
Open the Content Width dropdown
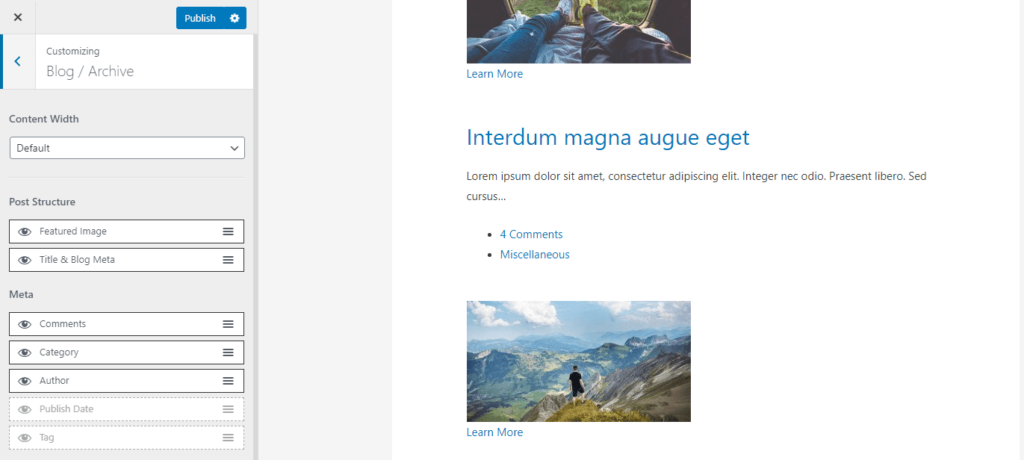click(127, 148)
